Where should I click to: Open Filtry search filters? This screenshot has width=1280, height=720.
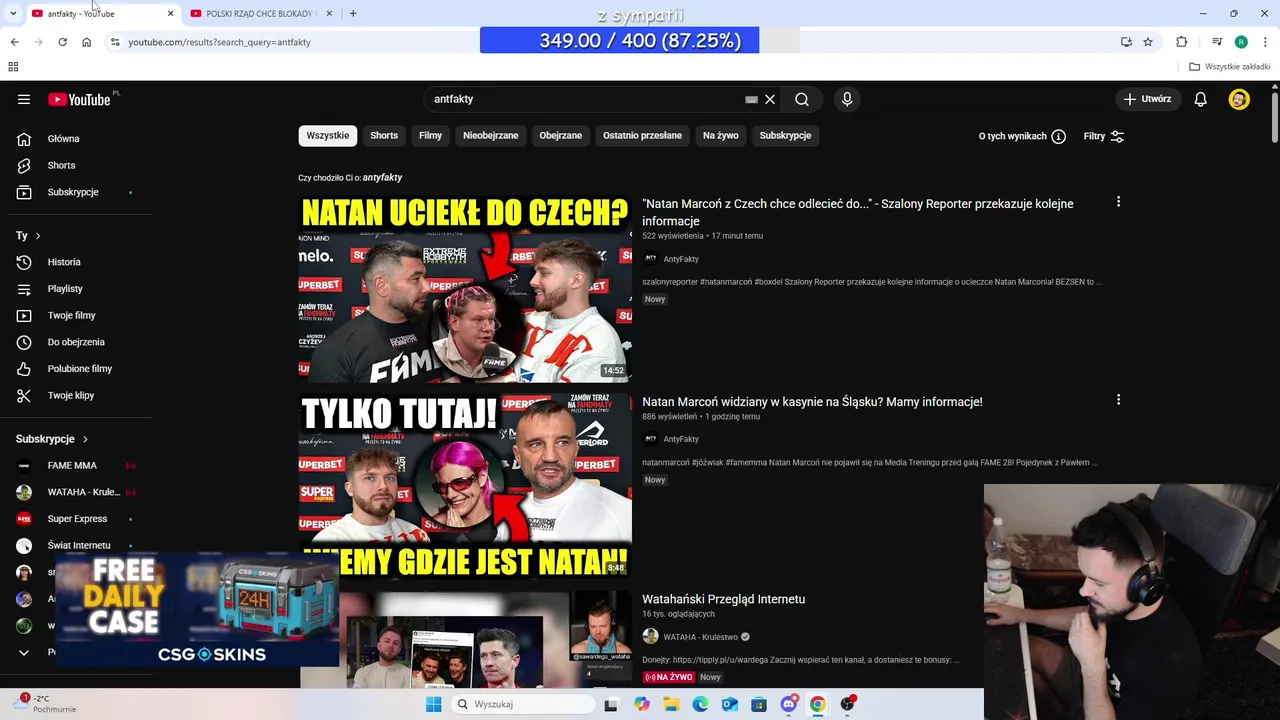[x=1104, y=136]
